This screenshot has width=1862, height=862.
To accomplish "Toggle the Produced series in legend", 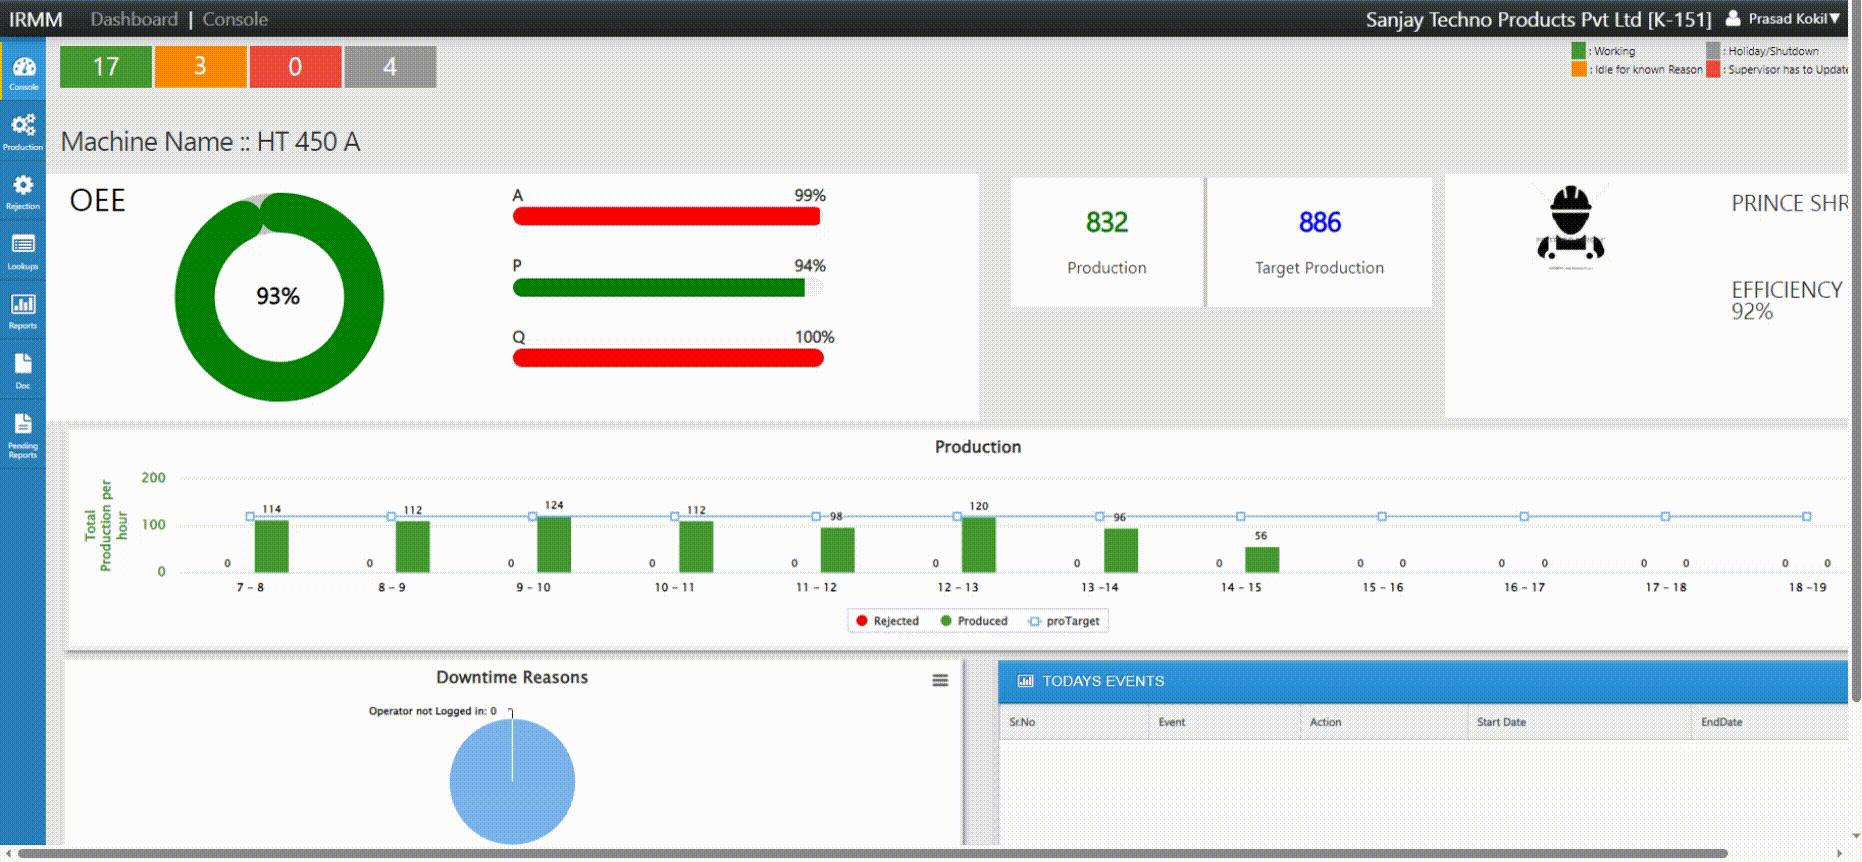I will point(974,621).
